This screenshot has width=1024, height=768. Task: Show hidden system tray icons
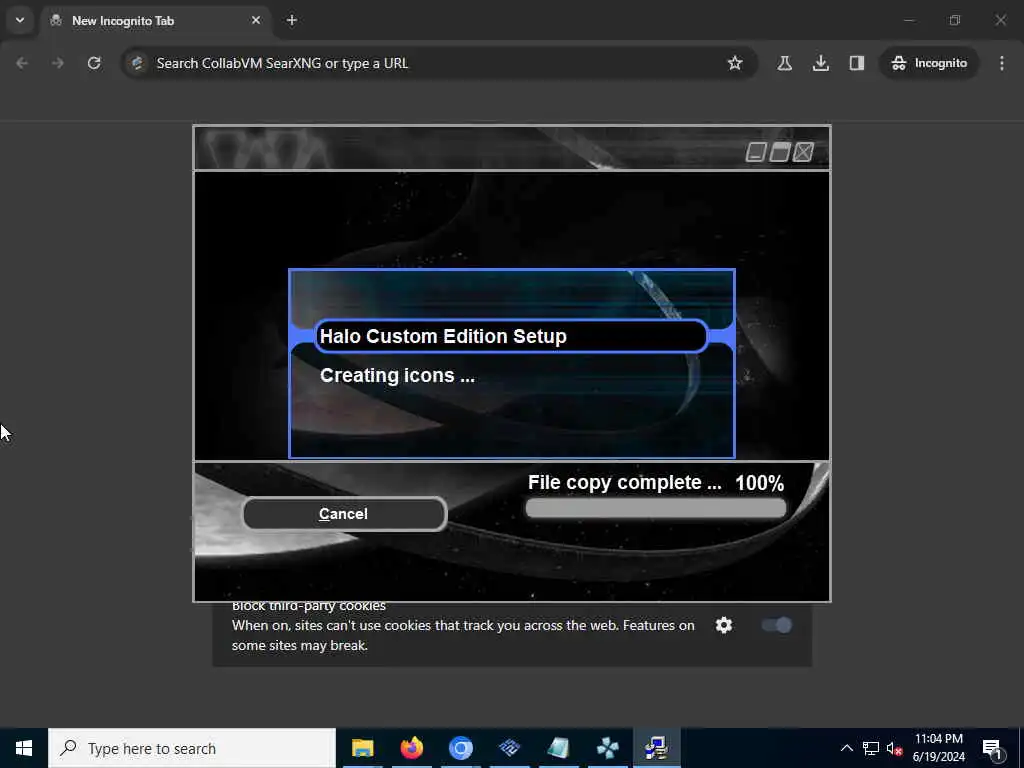[x=846, y=748]
